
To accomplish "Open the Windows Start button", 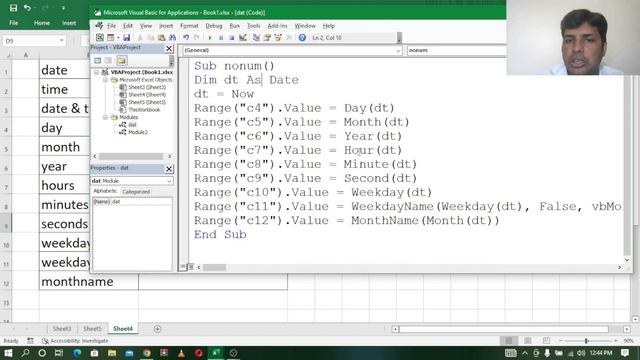I will coord(8,353).
